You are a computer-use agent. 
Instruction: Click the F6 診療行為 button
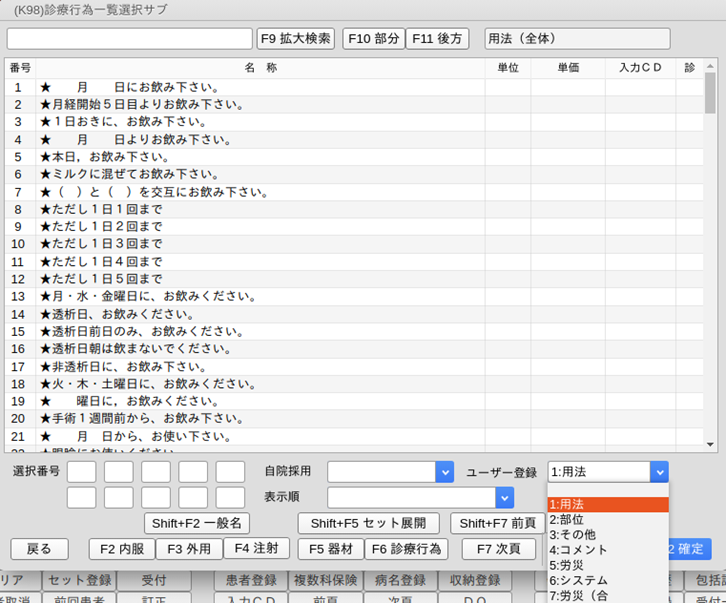(406, 549)
